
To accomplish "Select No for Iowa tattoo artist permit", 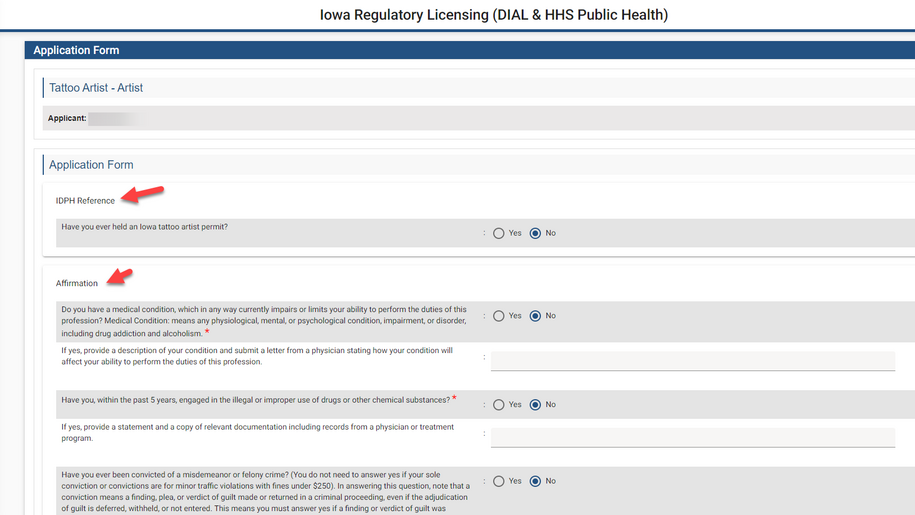I will click(x=535, y=233).
